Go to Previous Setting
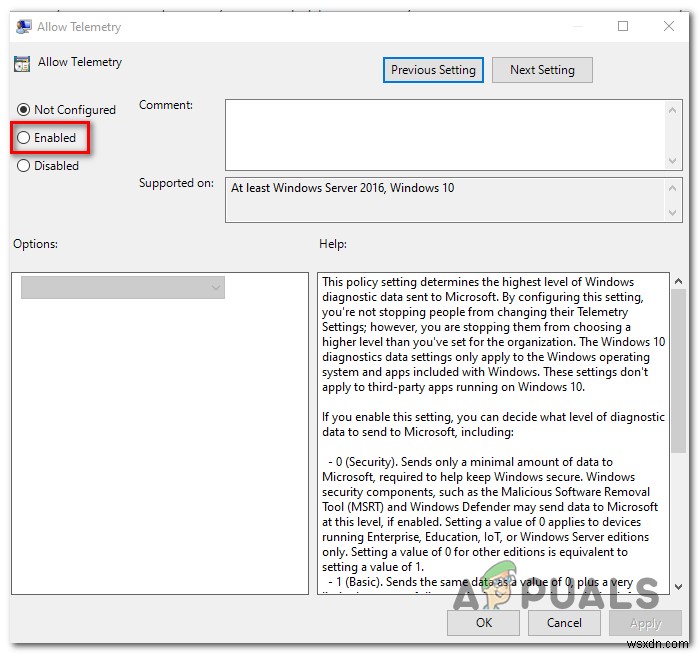The image size is (700, 654). 433,70
